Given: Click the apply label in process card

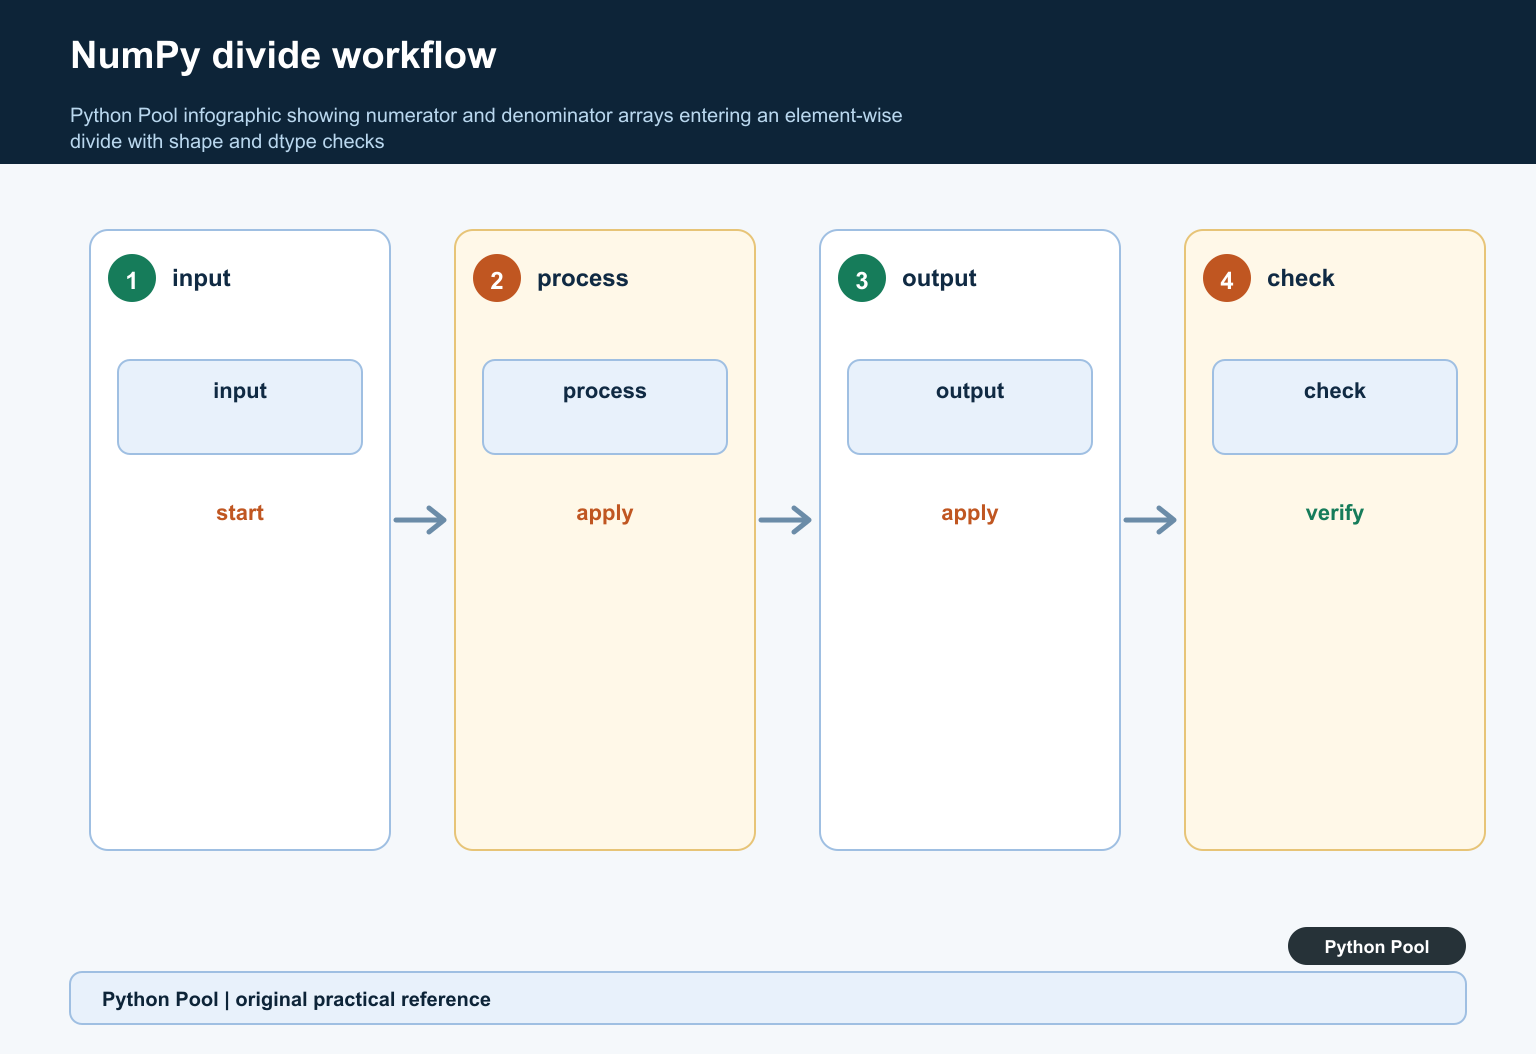Looking at the screenshot, I should point(605,514).
